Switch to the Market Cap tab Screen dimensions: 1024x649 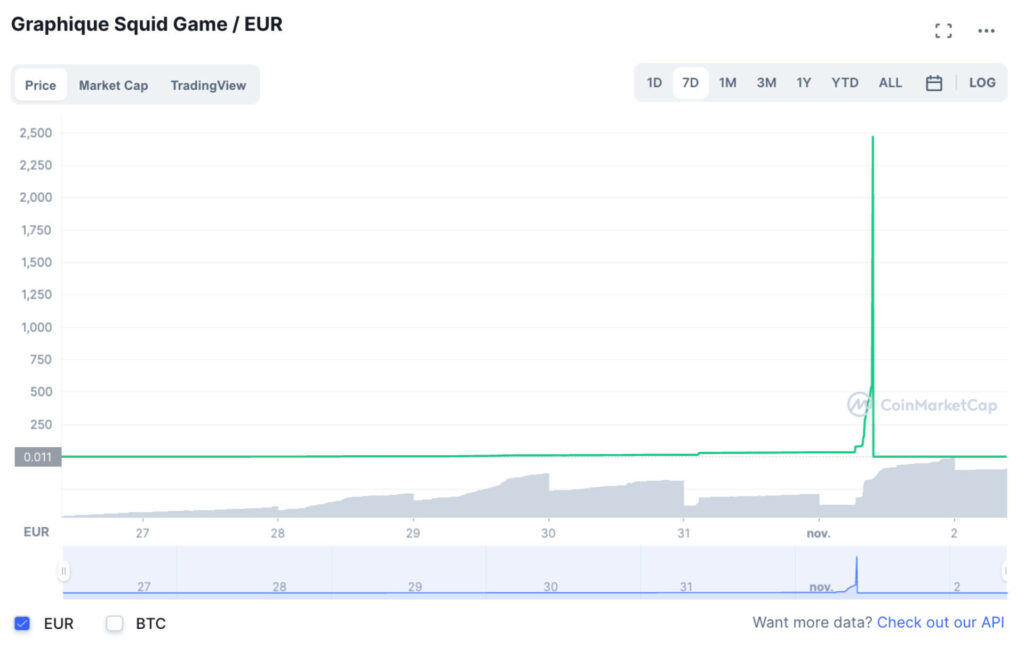pos(113,85)
